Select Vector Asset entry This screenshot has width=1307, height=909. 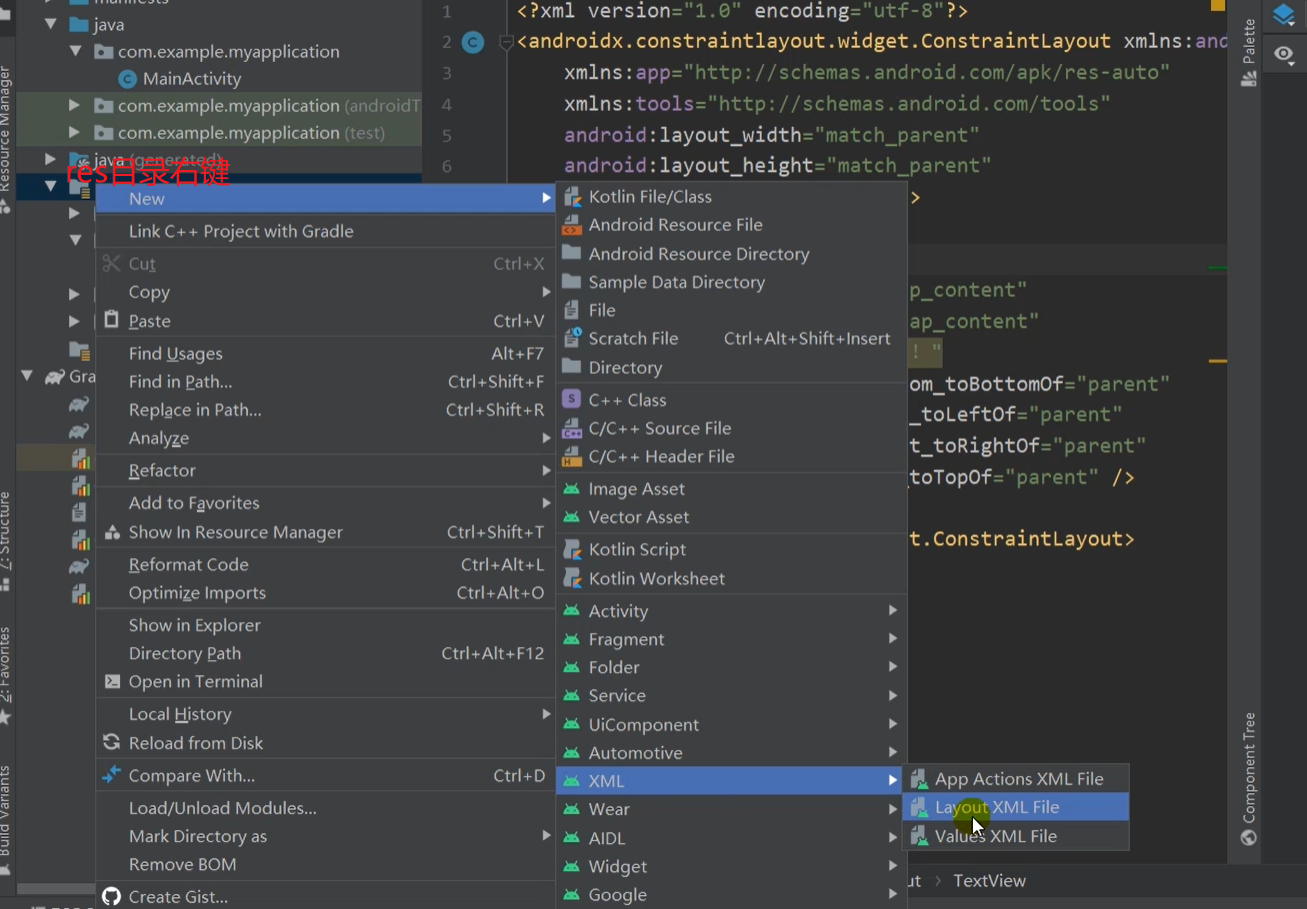(731, 517)
